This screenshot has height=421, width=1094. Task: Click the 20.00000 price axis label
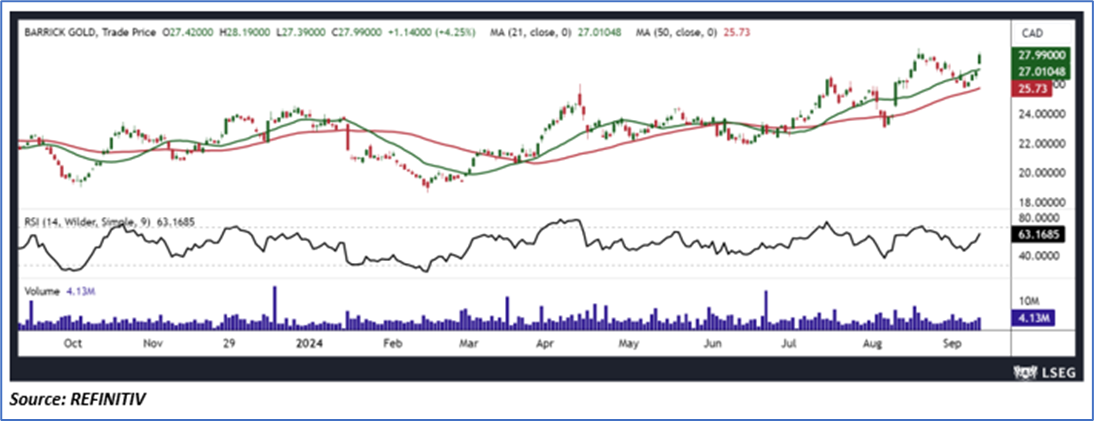(1042, 172)
